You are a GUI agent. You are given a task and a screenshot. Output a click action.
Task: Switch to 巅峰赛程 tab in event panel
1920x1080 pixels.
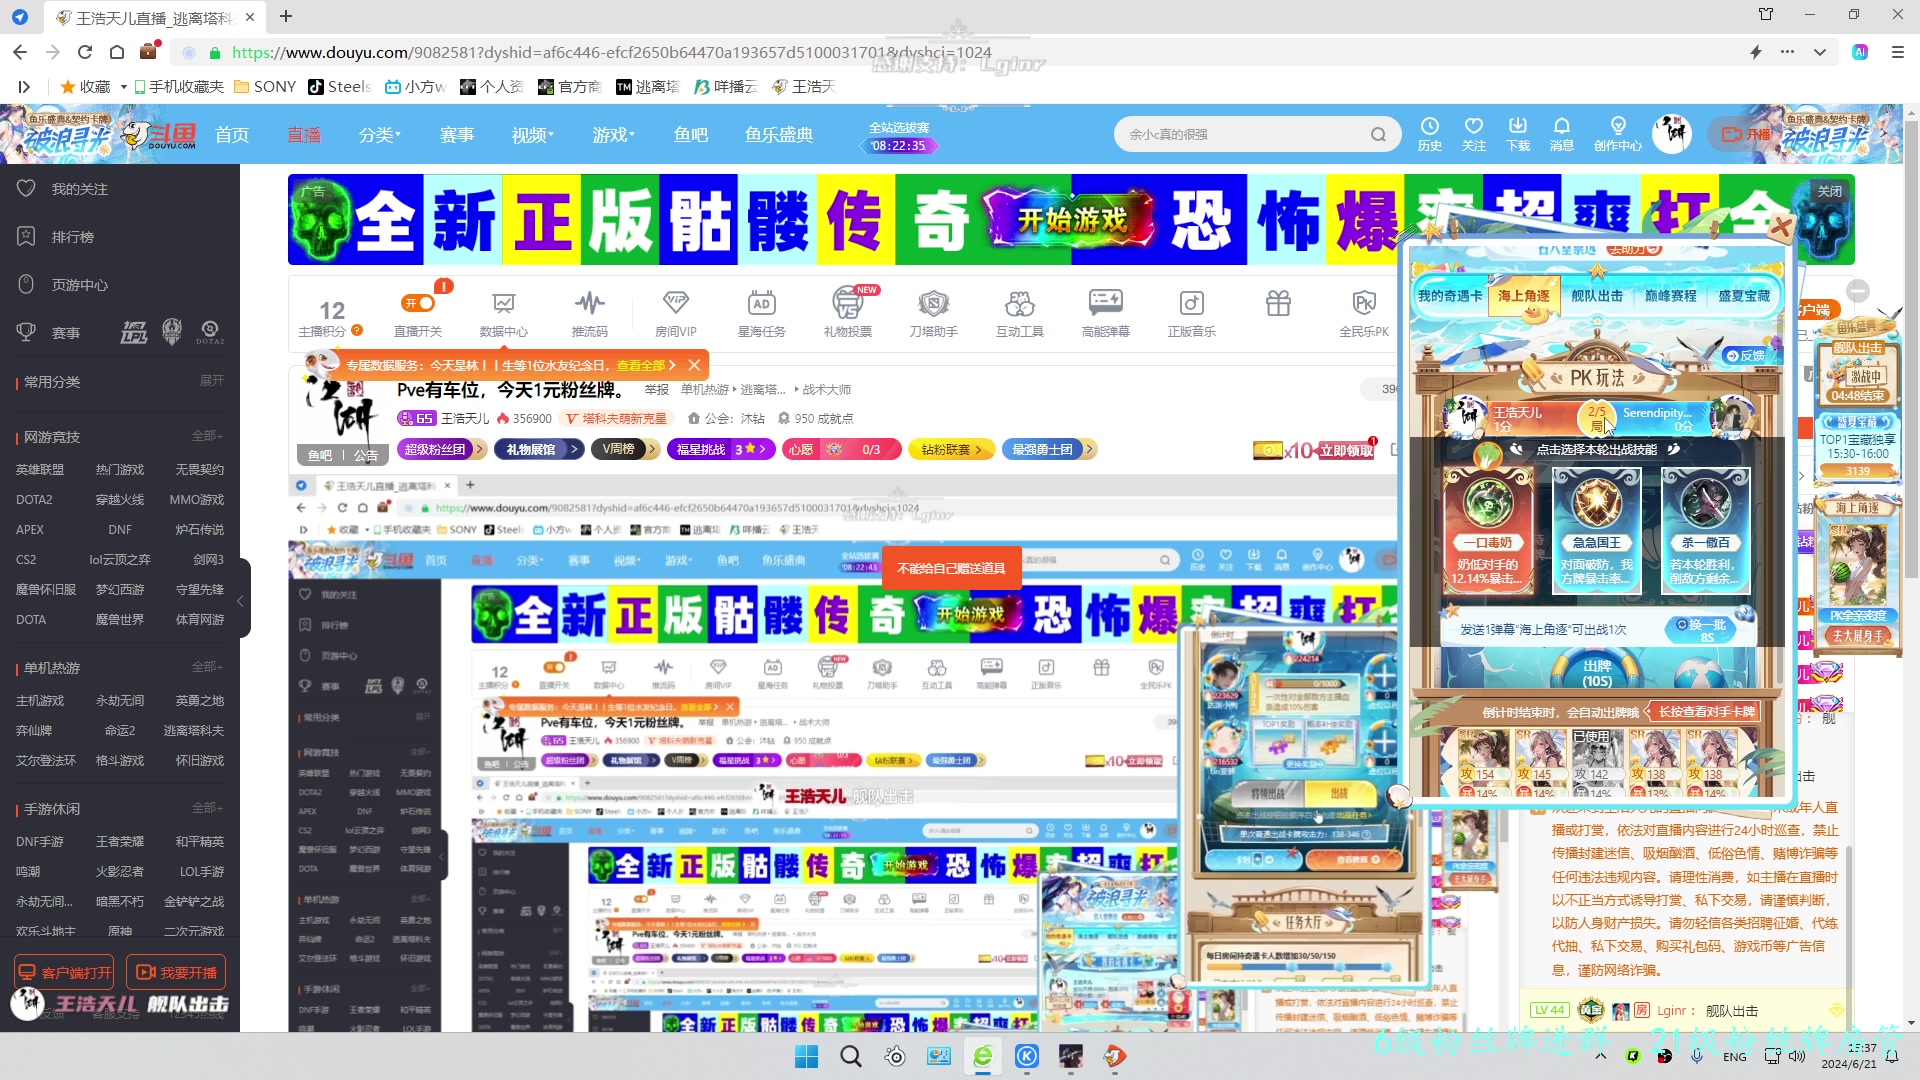pyautogui.click(x=1671, y=296)
